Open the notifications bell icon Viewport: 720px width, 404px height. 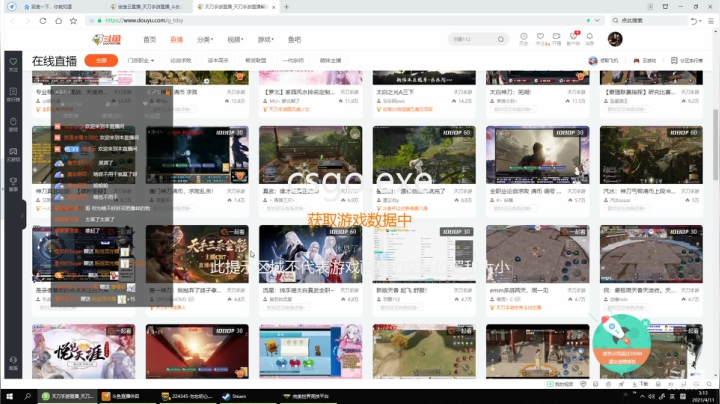[x=590, y=39]
